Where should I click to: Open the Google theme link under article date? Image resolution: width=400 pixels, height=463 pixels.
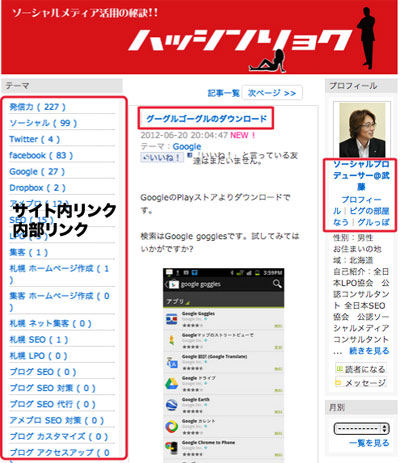tap(187, 146)
